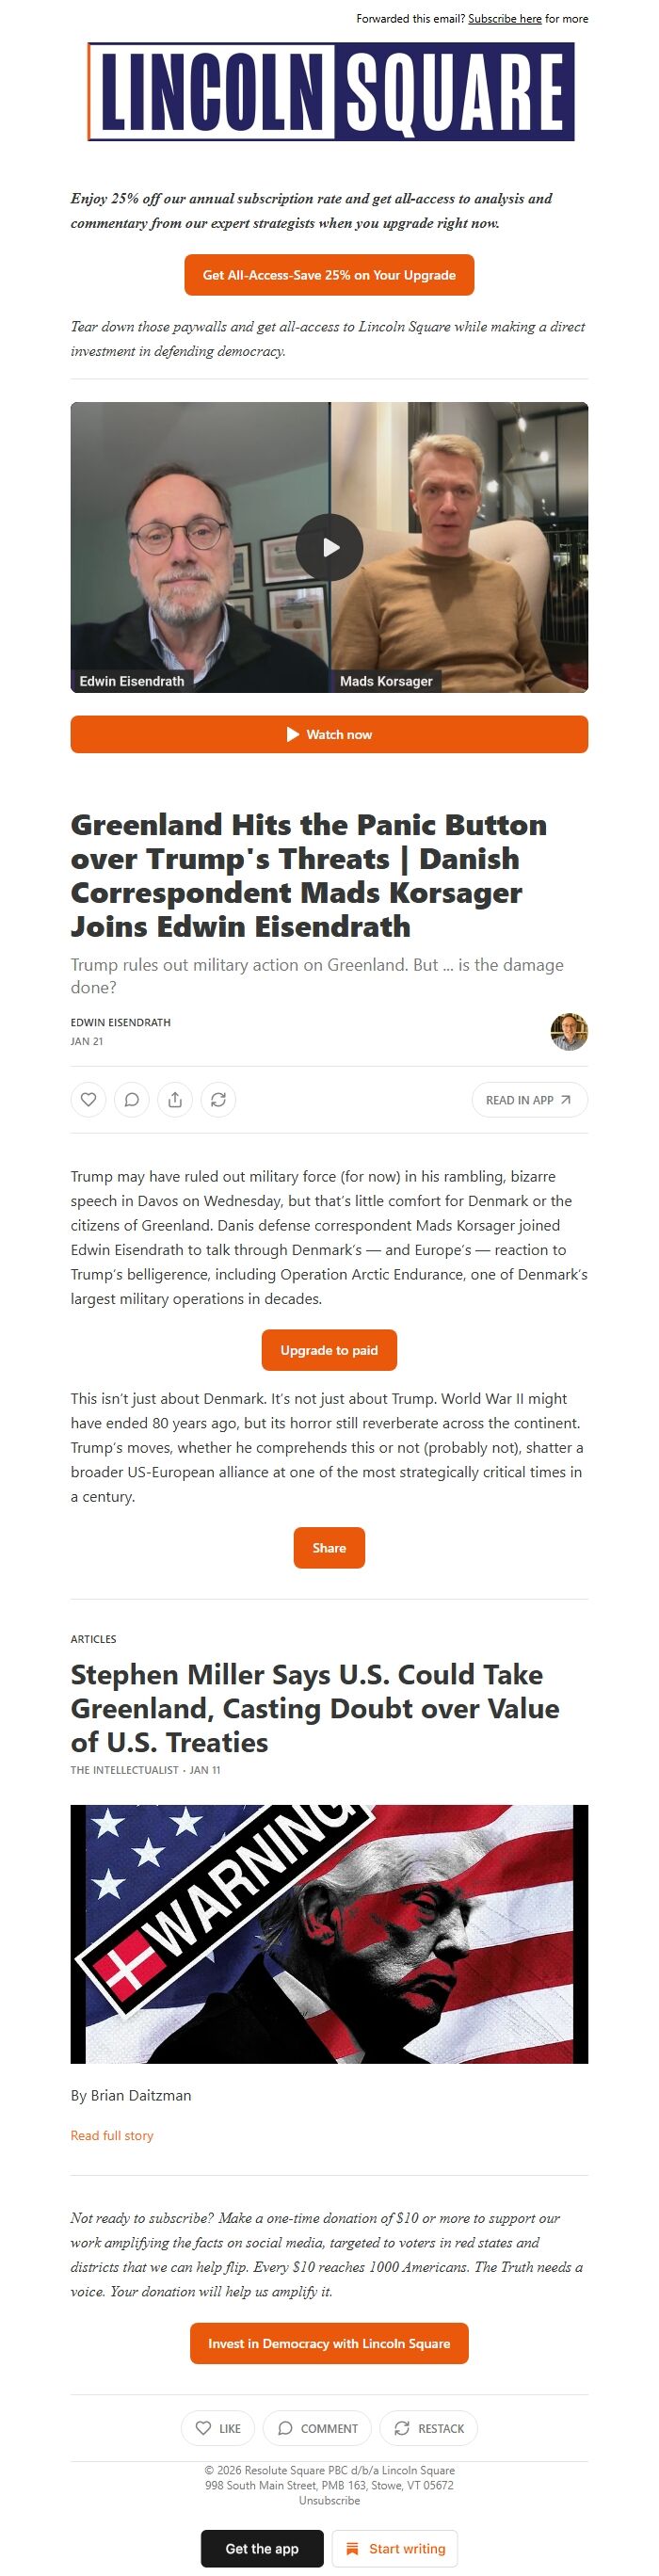Click the heart icon to like the post

pyautogui.click(x=89, y=1099)
